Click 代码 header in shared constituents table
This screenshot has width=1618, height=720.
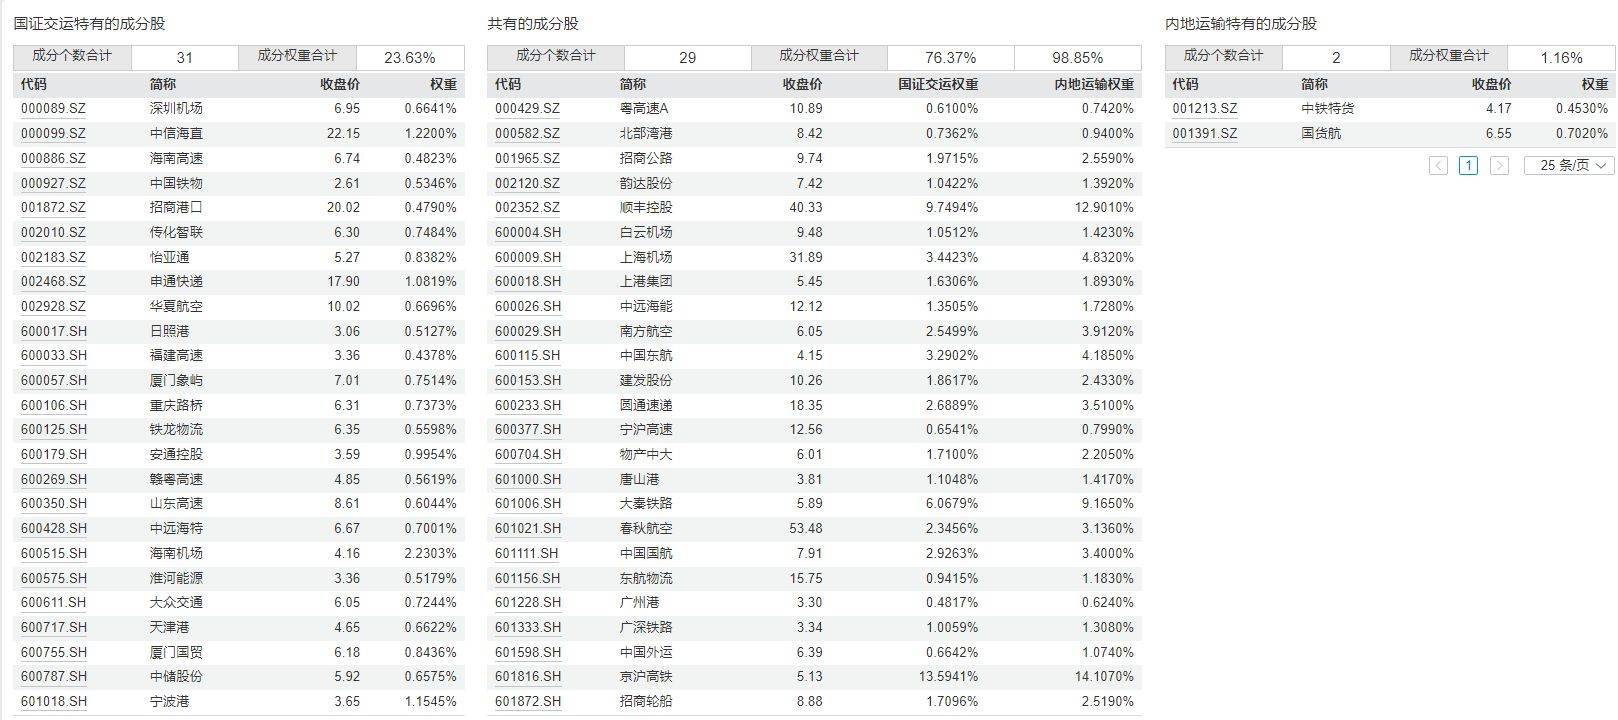pyautogui.click(x=508, y=84)
